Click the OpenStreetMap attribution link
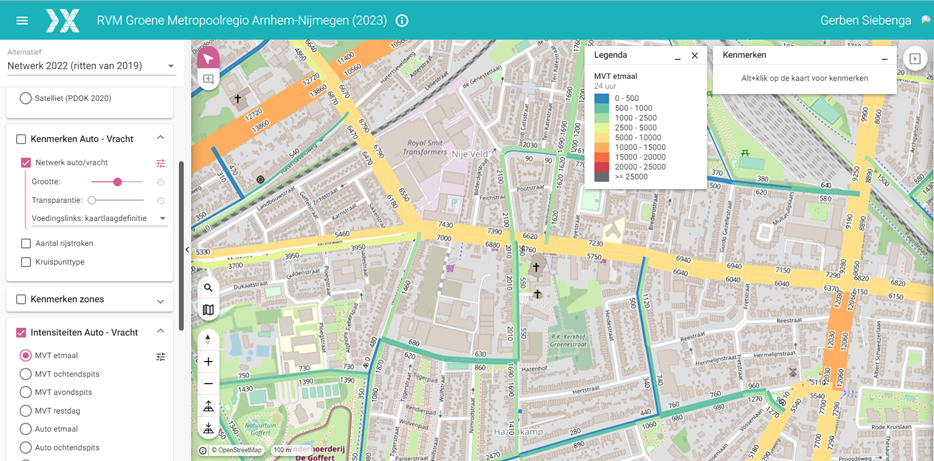The height and width of the screenshot is (461, 934). 236,450
